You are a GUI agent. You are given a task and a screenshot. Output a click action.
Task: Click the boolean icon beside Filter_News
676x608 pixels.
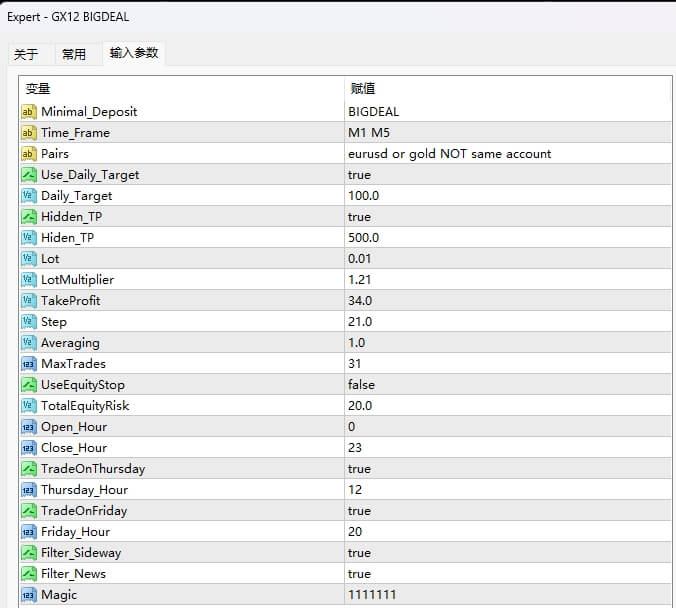[x=28, y=574]
